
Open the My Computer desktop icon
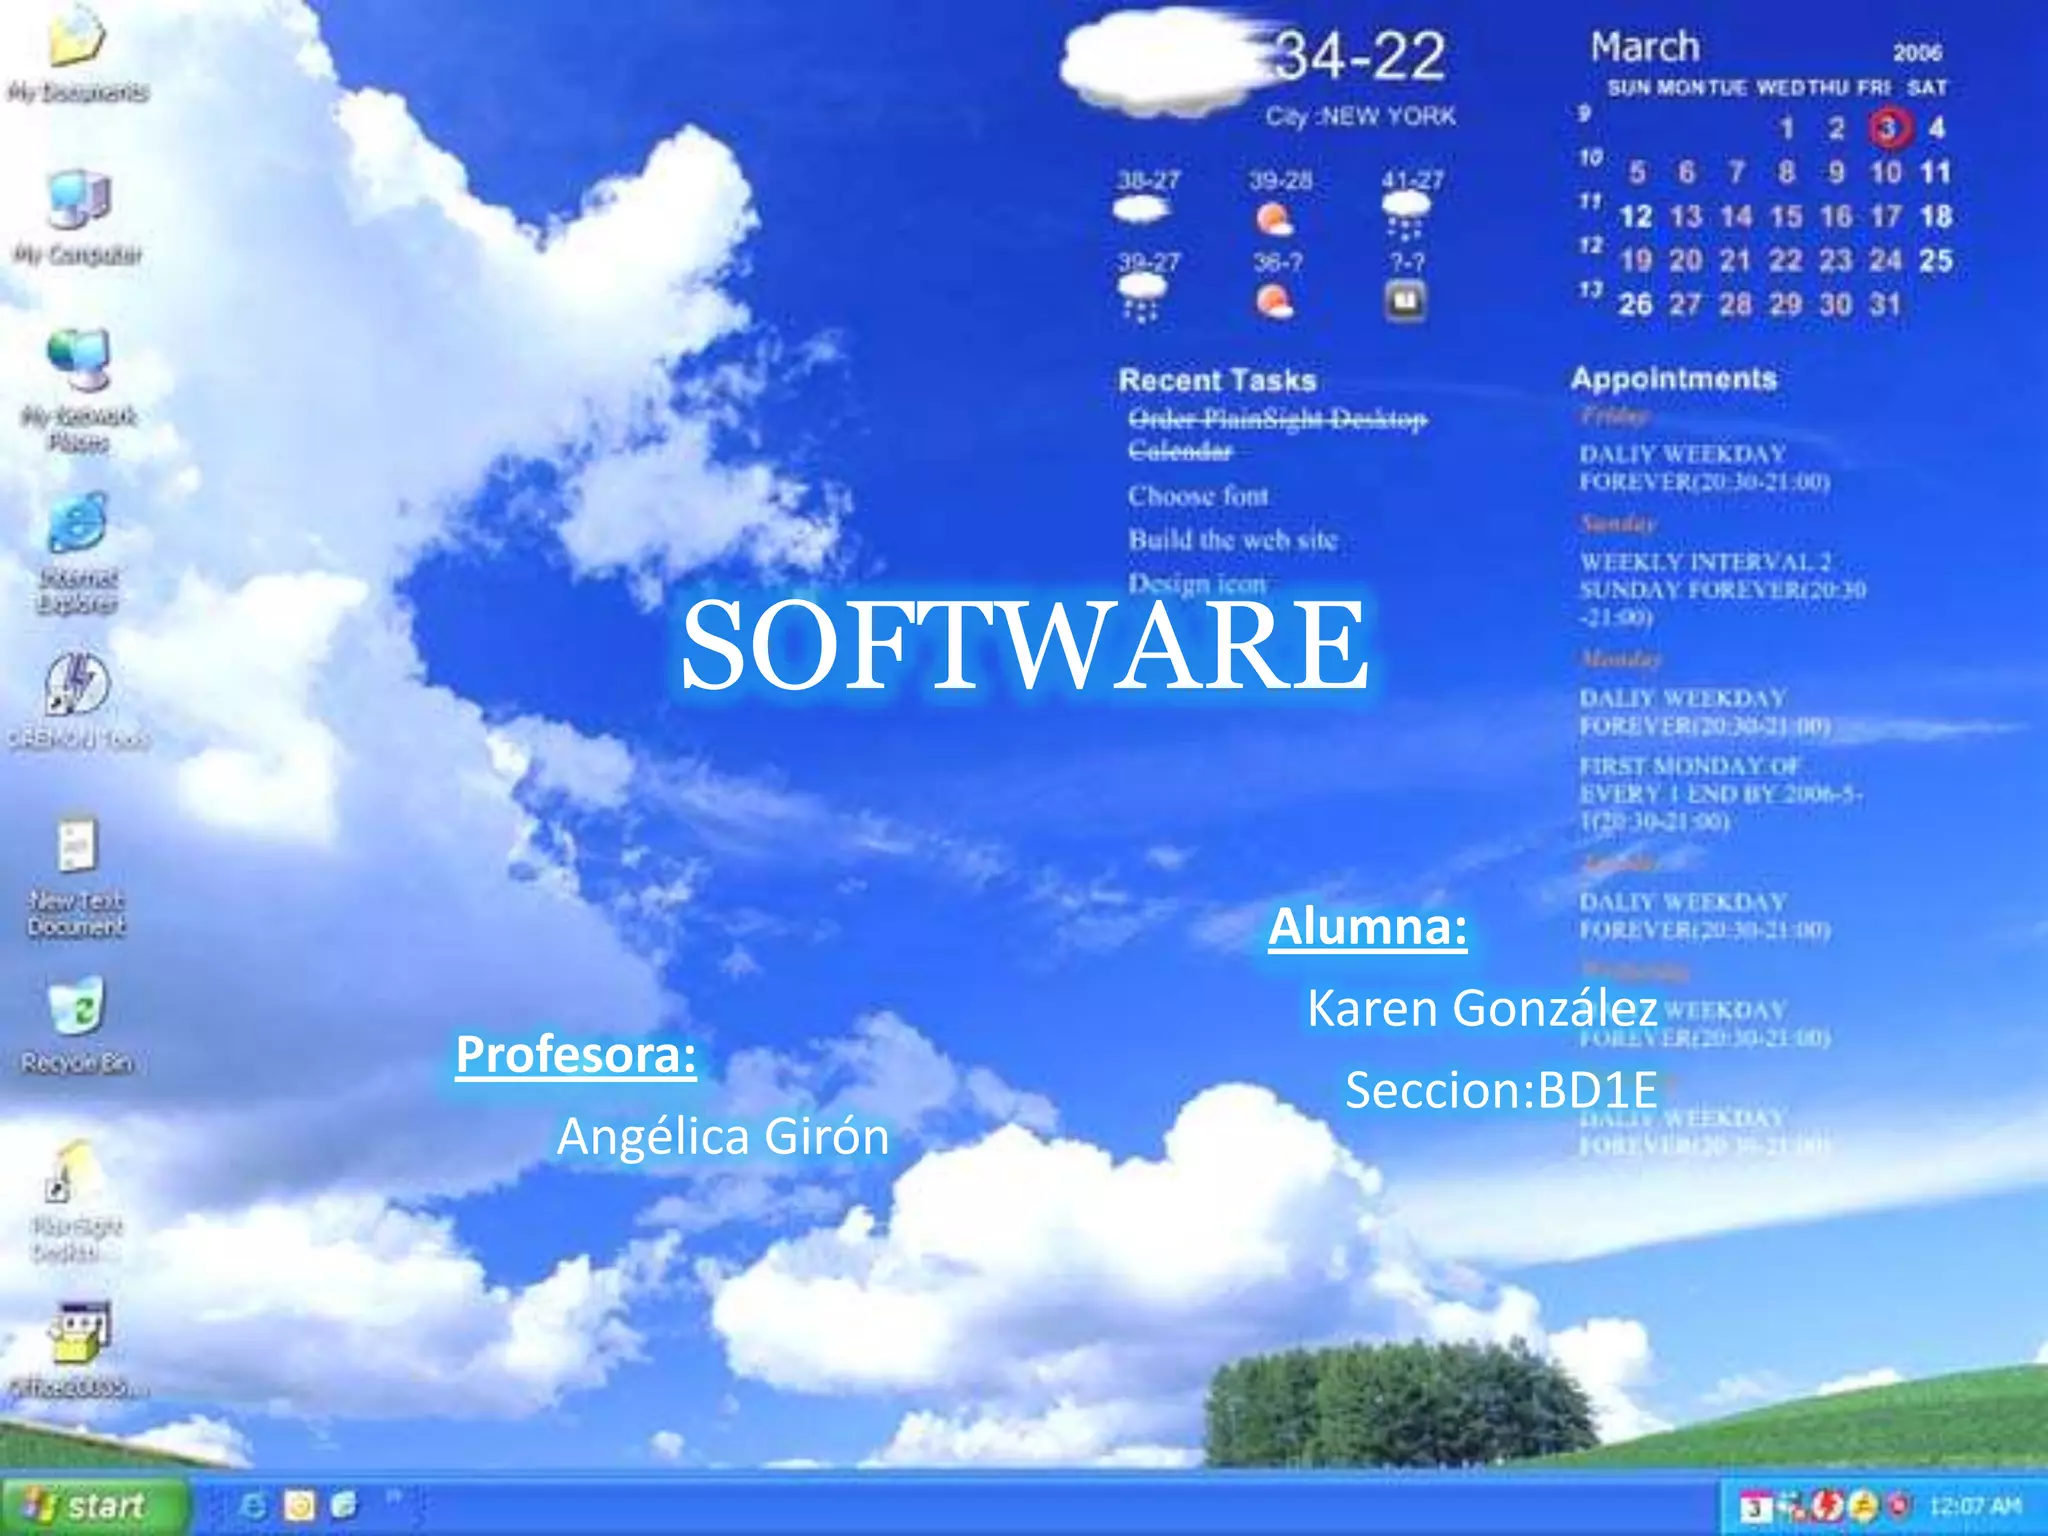78,200
